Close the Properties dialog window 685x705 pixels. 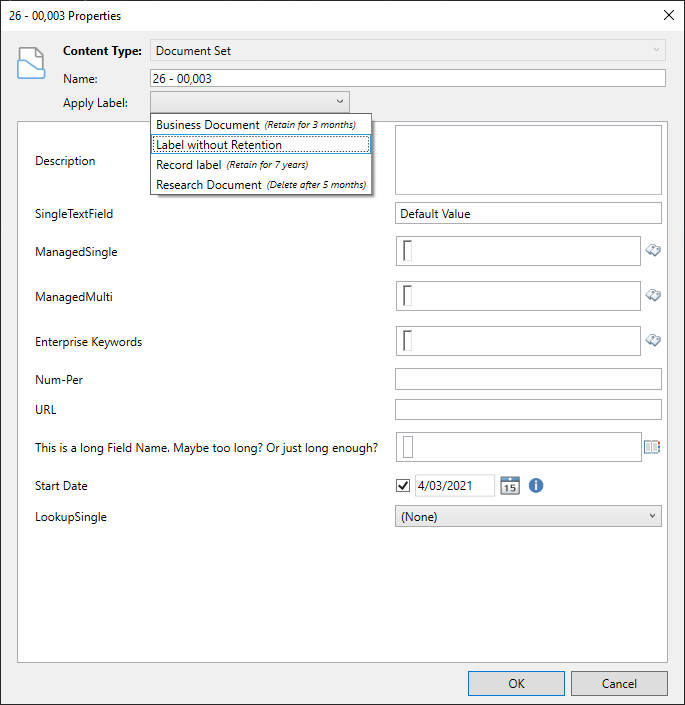[x=669, y=15]
